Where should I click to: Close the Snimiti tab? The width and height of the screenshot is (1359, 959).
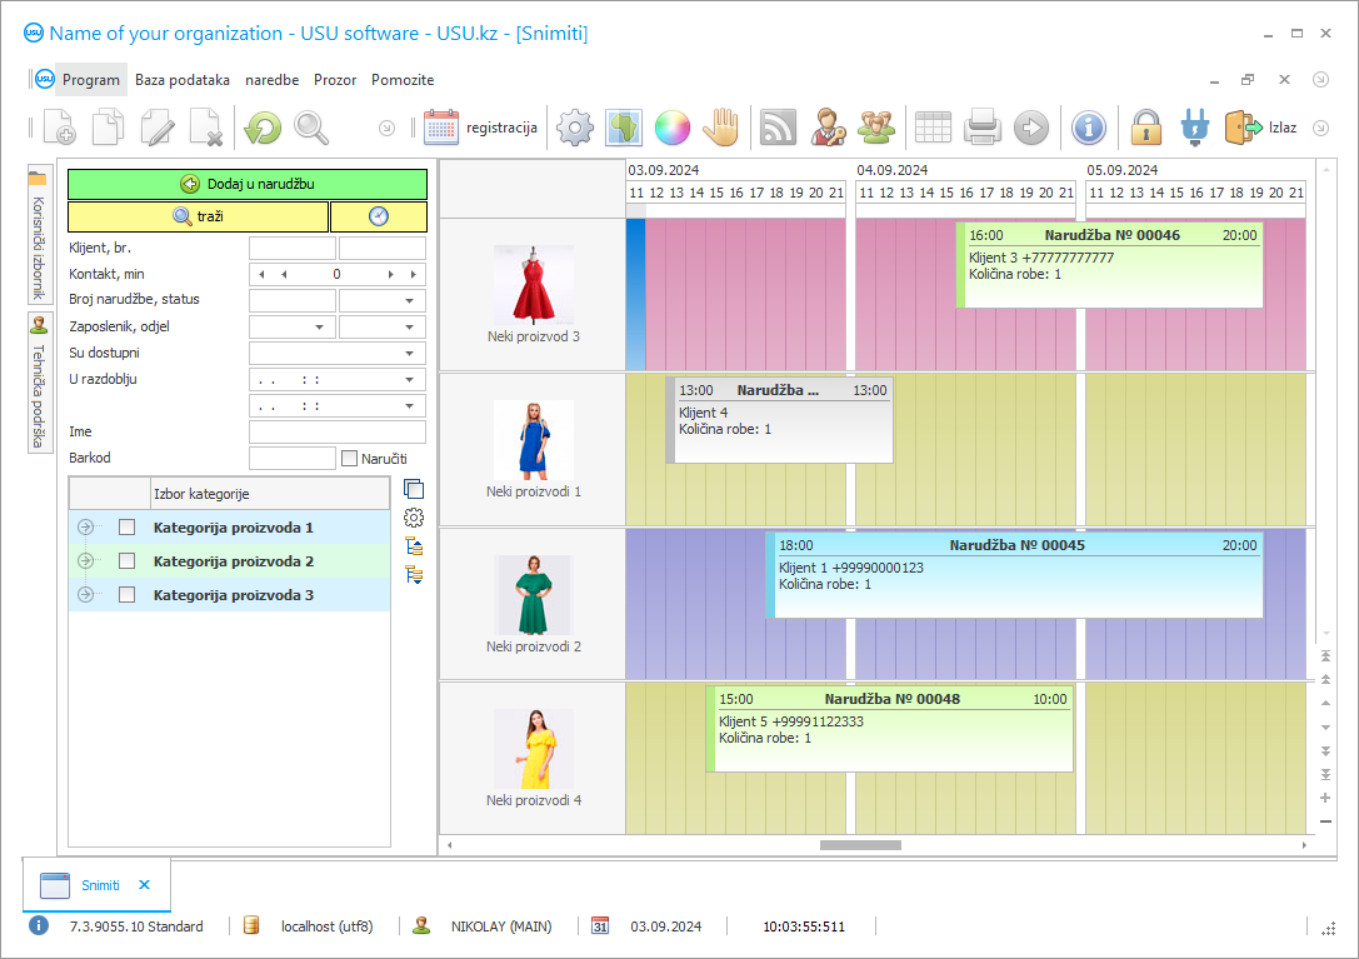(x=144, y=885)
